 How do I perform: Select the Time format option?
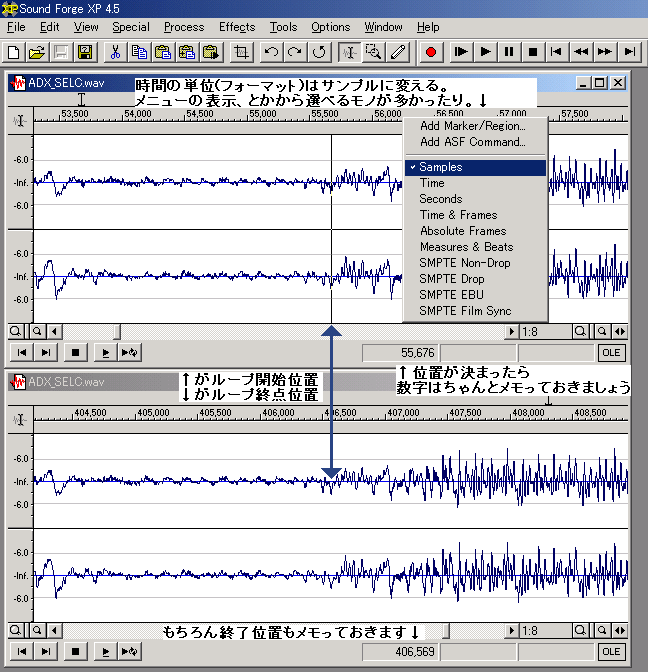pos(475,183)
